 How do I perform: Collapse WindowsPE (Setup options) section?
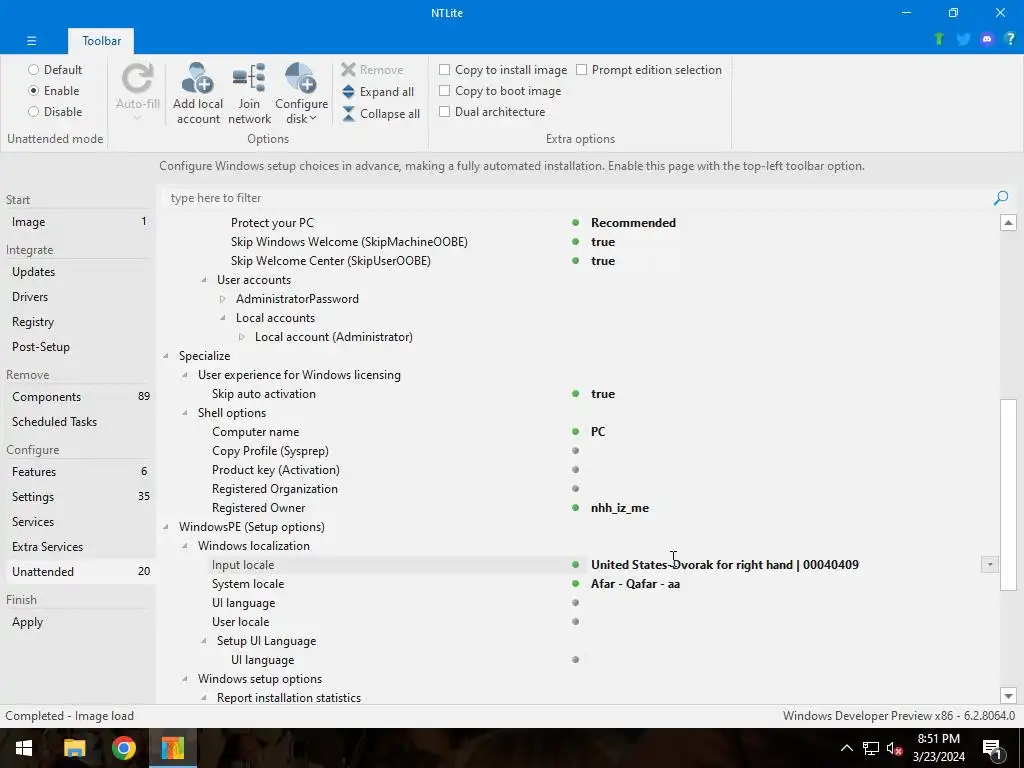pyautogui.click(x=166, y=527)
